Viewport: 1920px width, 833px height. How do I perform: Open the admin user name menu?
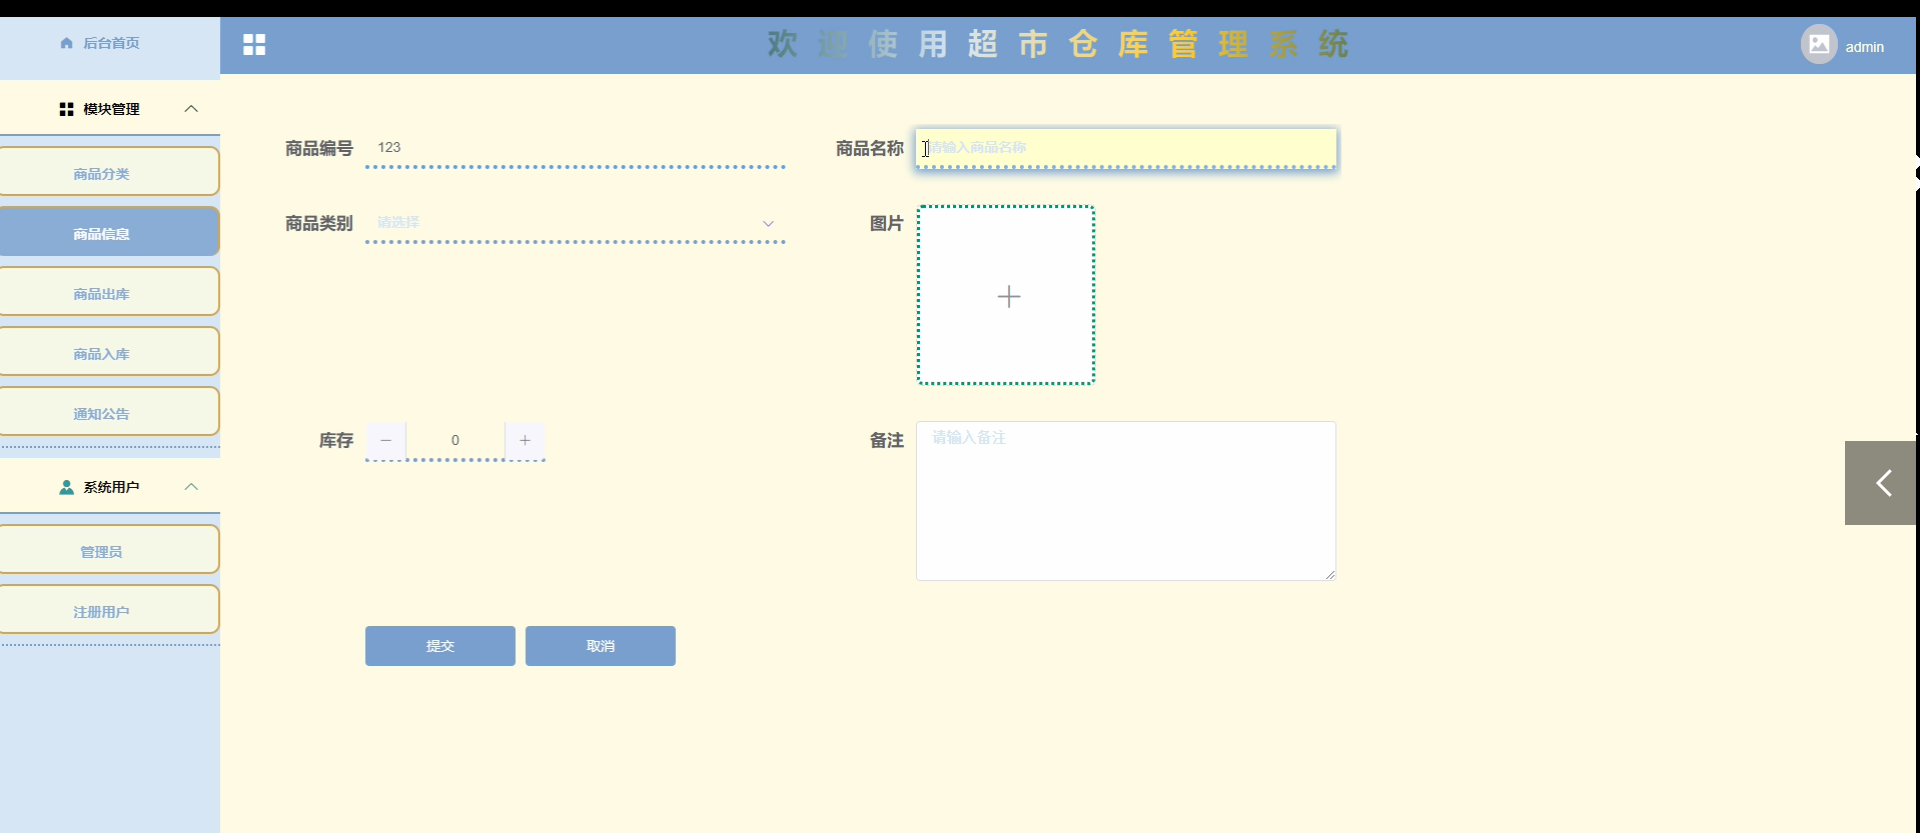coord(1864,47)
